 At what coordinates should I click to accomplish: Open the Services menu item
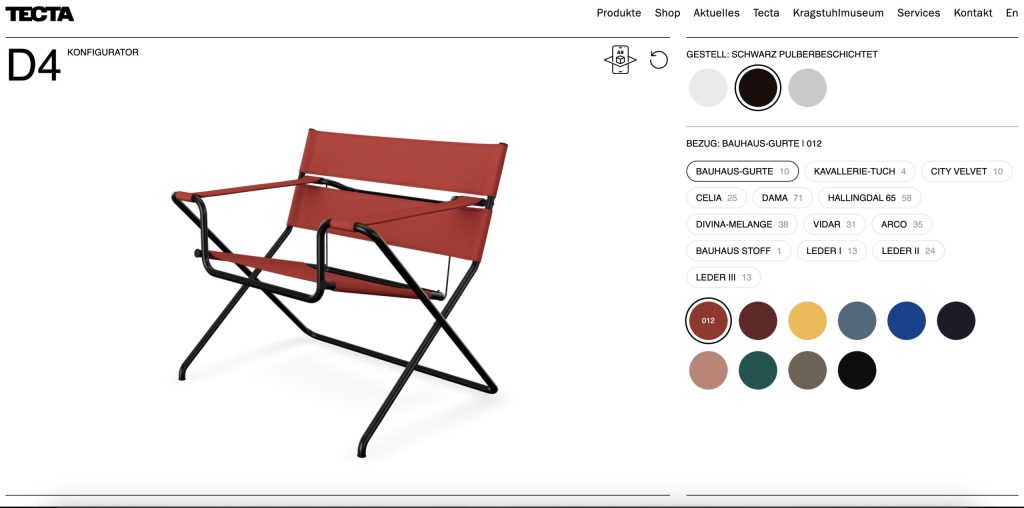click(918, 13)
